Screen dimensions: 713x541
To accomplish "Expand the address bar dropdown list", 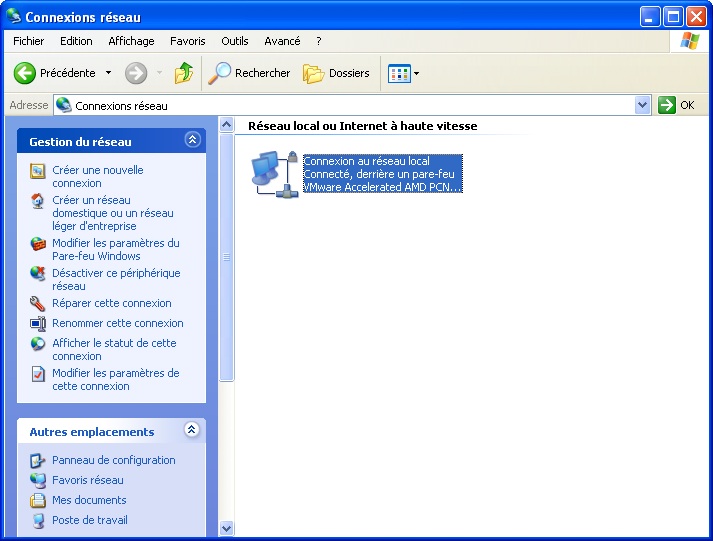I will [x=642, y=105].
